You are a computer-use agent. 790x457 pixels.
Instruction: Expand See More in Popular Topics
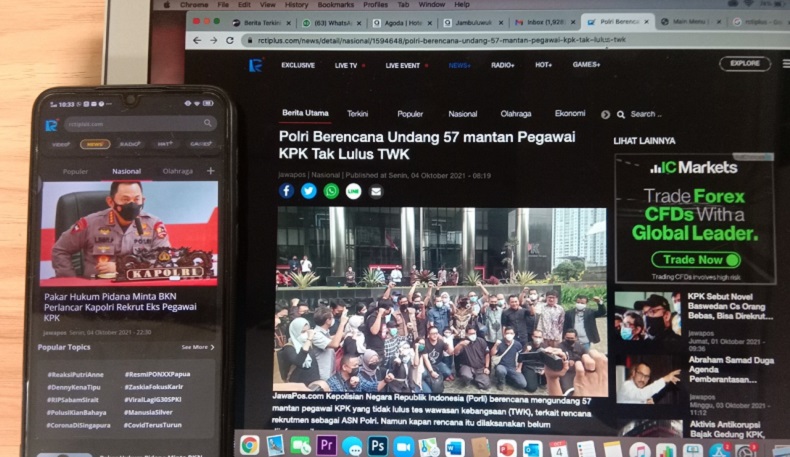tap(198, 347)
